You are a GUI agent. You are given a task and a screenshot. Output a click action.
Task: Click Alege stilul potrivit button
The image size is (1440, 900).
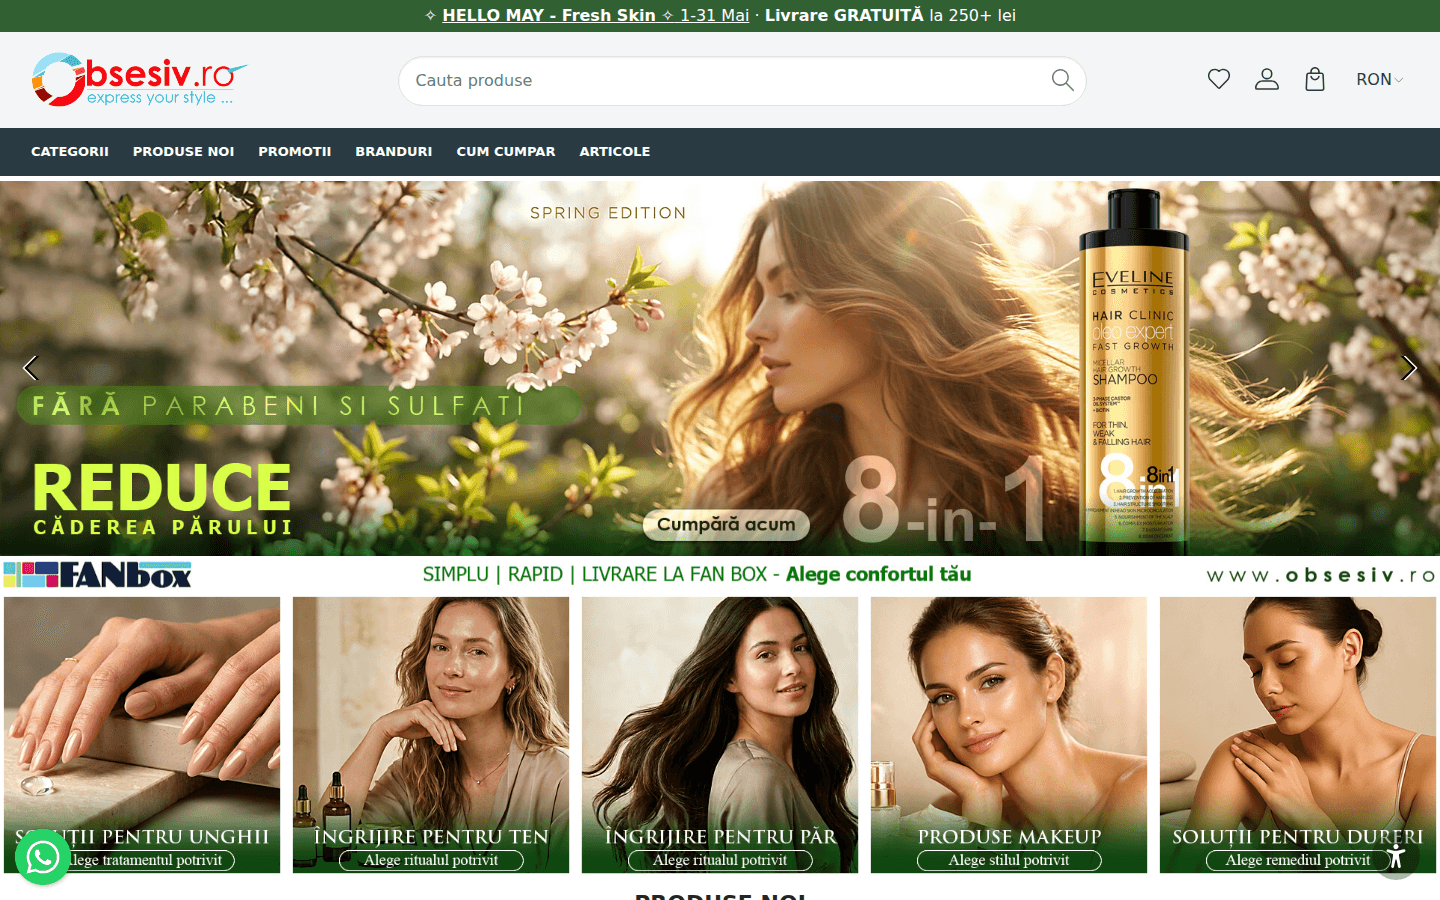[x=1009, y=860]
